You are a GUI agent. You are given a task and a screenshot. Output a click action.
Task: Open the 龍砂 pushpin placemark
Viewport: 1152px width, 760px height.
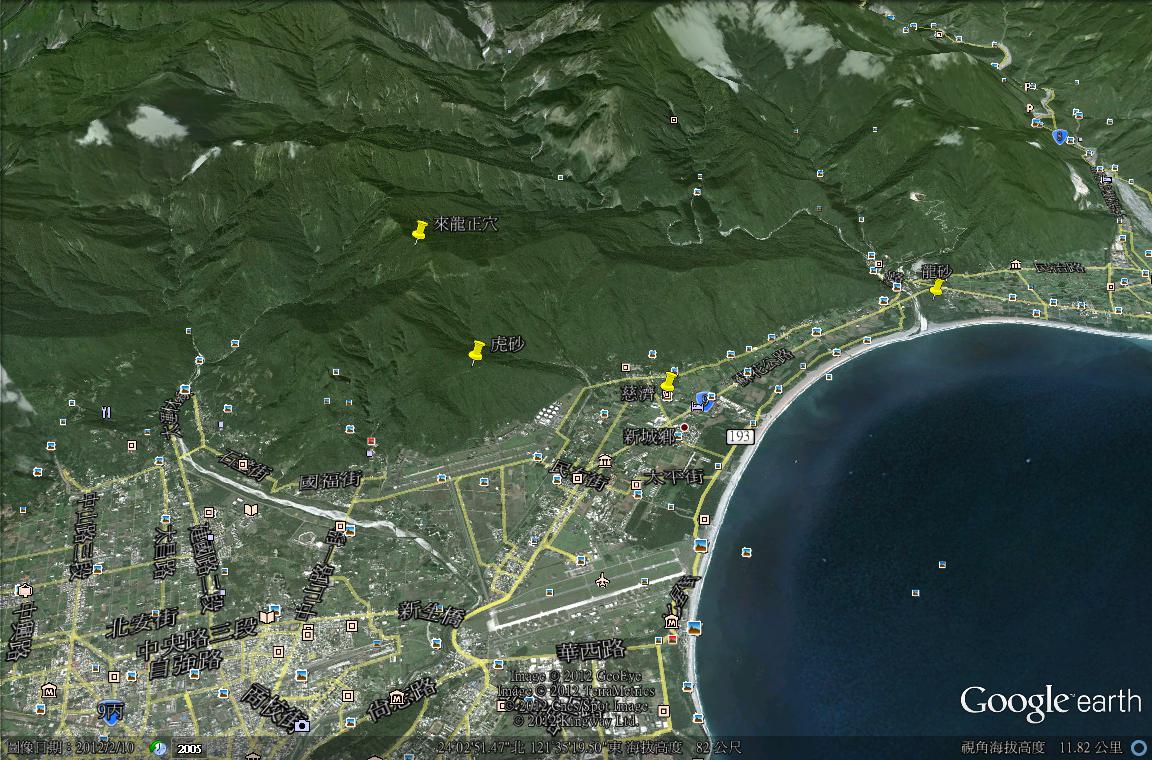[x=937, y=287]
